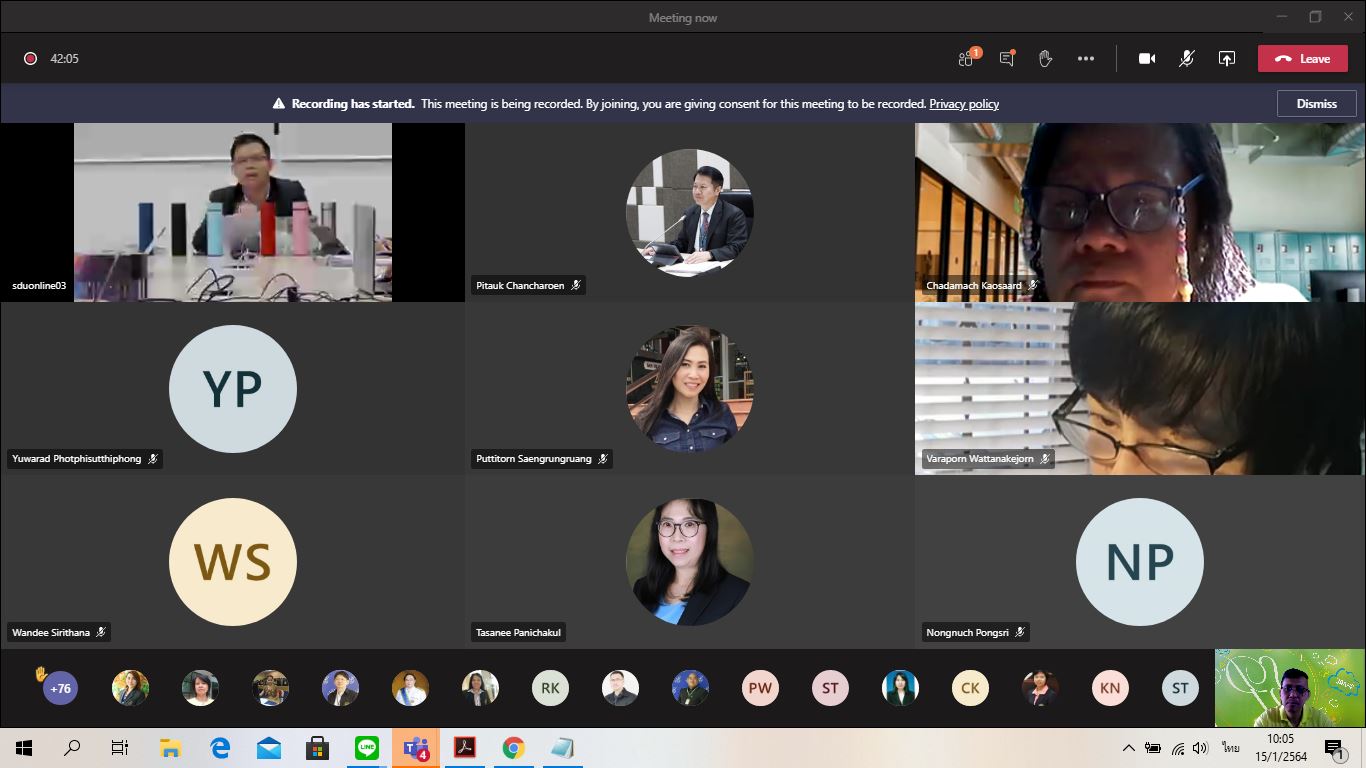Open Adobe Acrobat from the taskbar
This screenshot has width=1366, height=768.
465,748
